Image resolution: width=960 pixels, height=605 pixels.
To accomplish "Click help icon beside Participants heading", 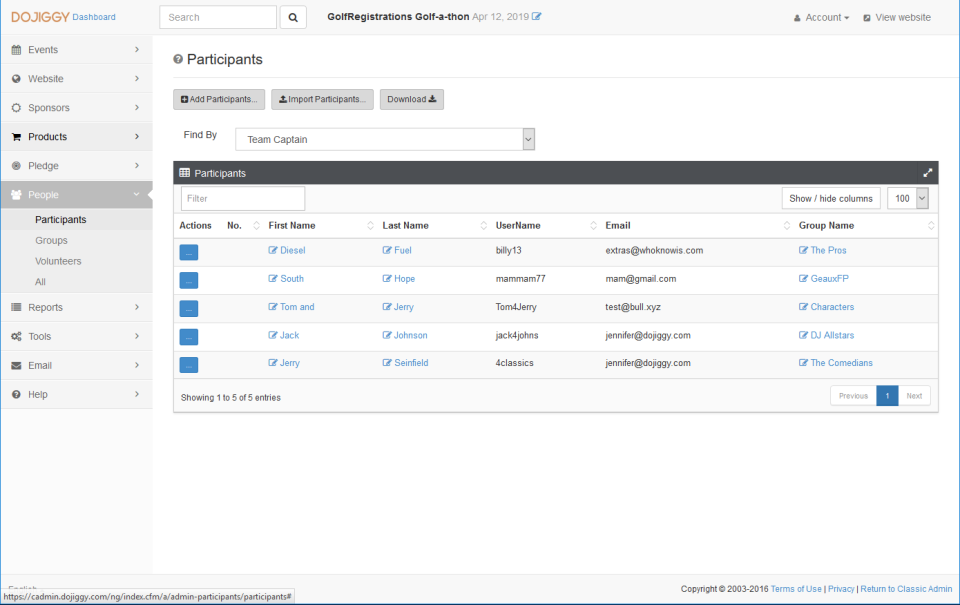I will tap(178, 59).
